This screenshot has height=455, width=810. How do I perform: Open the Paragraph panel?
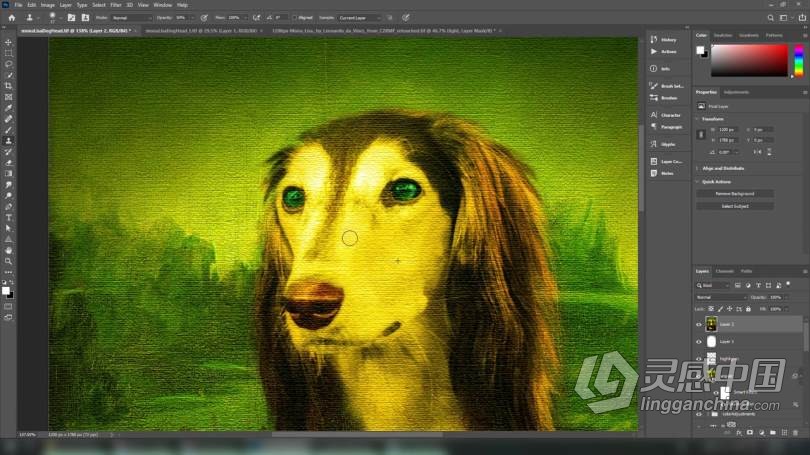(668, 127)
